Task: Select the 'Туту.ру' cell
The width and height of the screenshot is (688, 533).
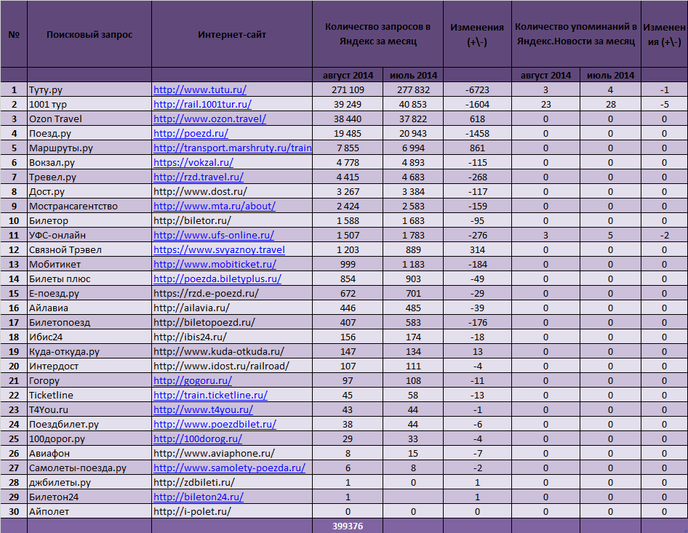Action: pyautogui.click(x=90, y=89)
